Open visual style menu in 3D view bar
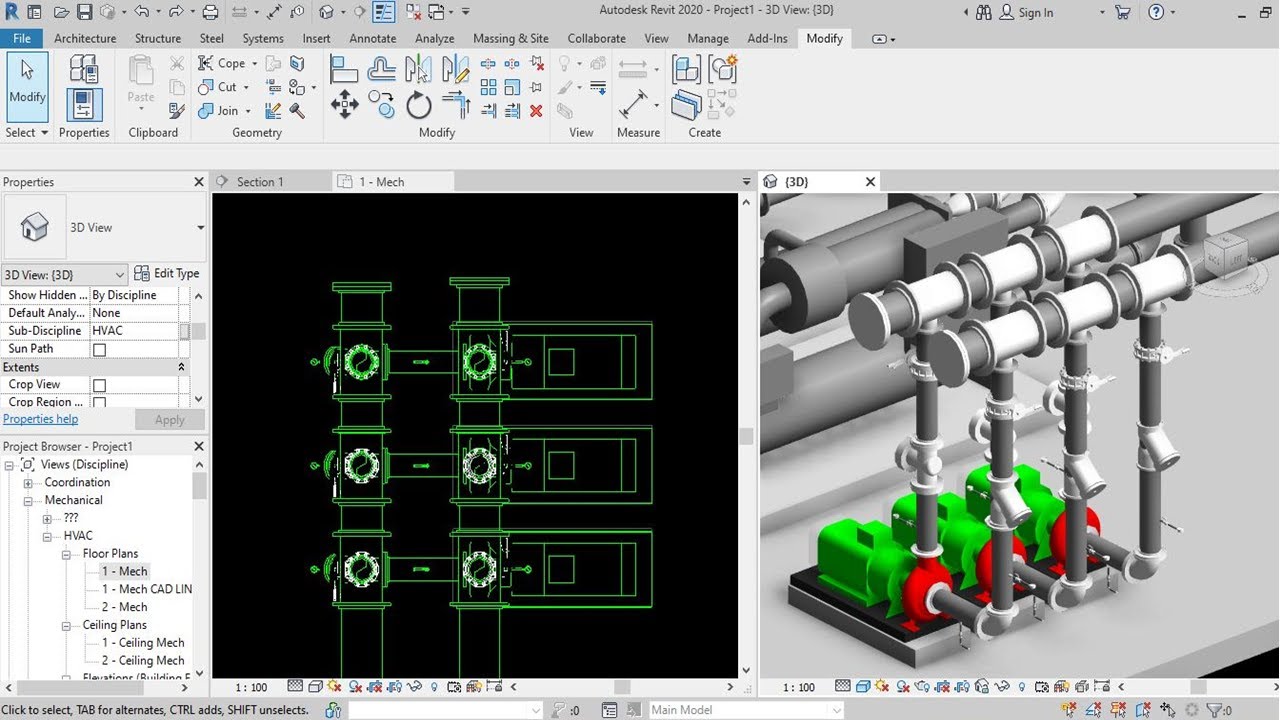Image resolution: width=1280 pixels, height=720 pixels. pos(865,687)
